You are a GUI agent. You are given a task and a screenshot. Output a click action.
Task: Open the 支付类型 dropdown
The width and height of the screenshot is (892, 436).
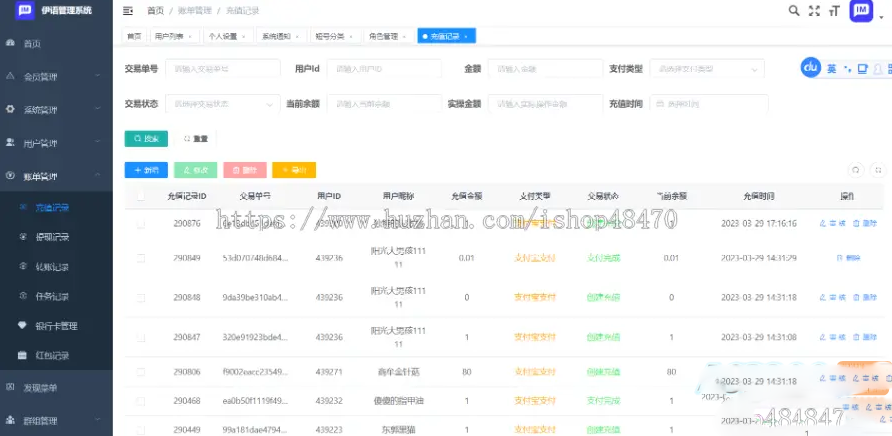point(705,68)
